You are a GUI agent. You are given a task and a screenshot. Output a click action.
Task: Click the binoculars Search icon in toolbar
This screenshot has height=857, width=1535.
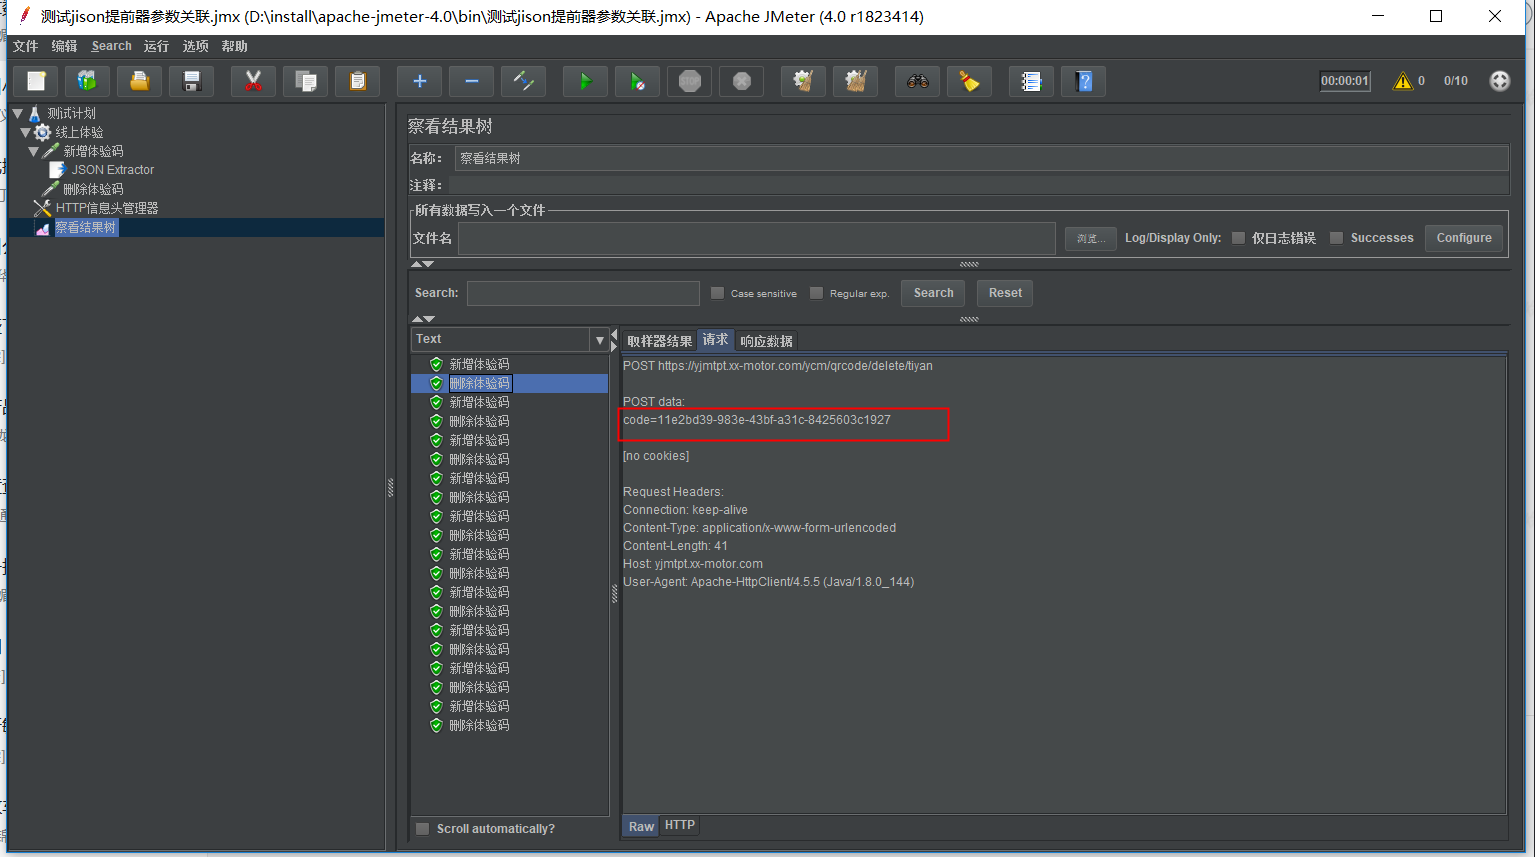[917, 82]
